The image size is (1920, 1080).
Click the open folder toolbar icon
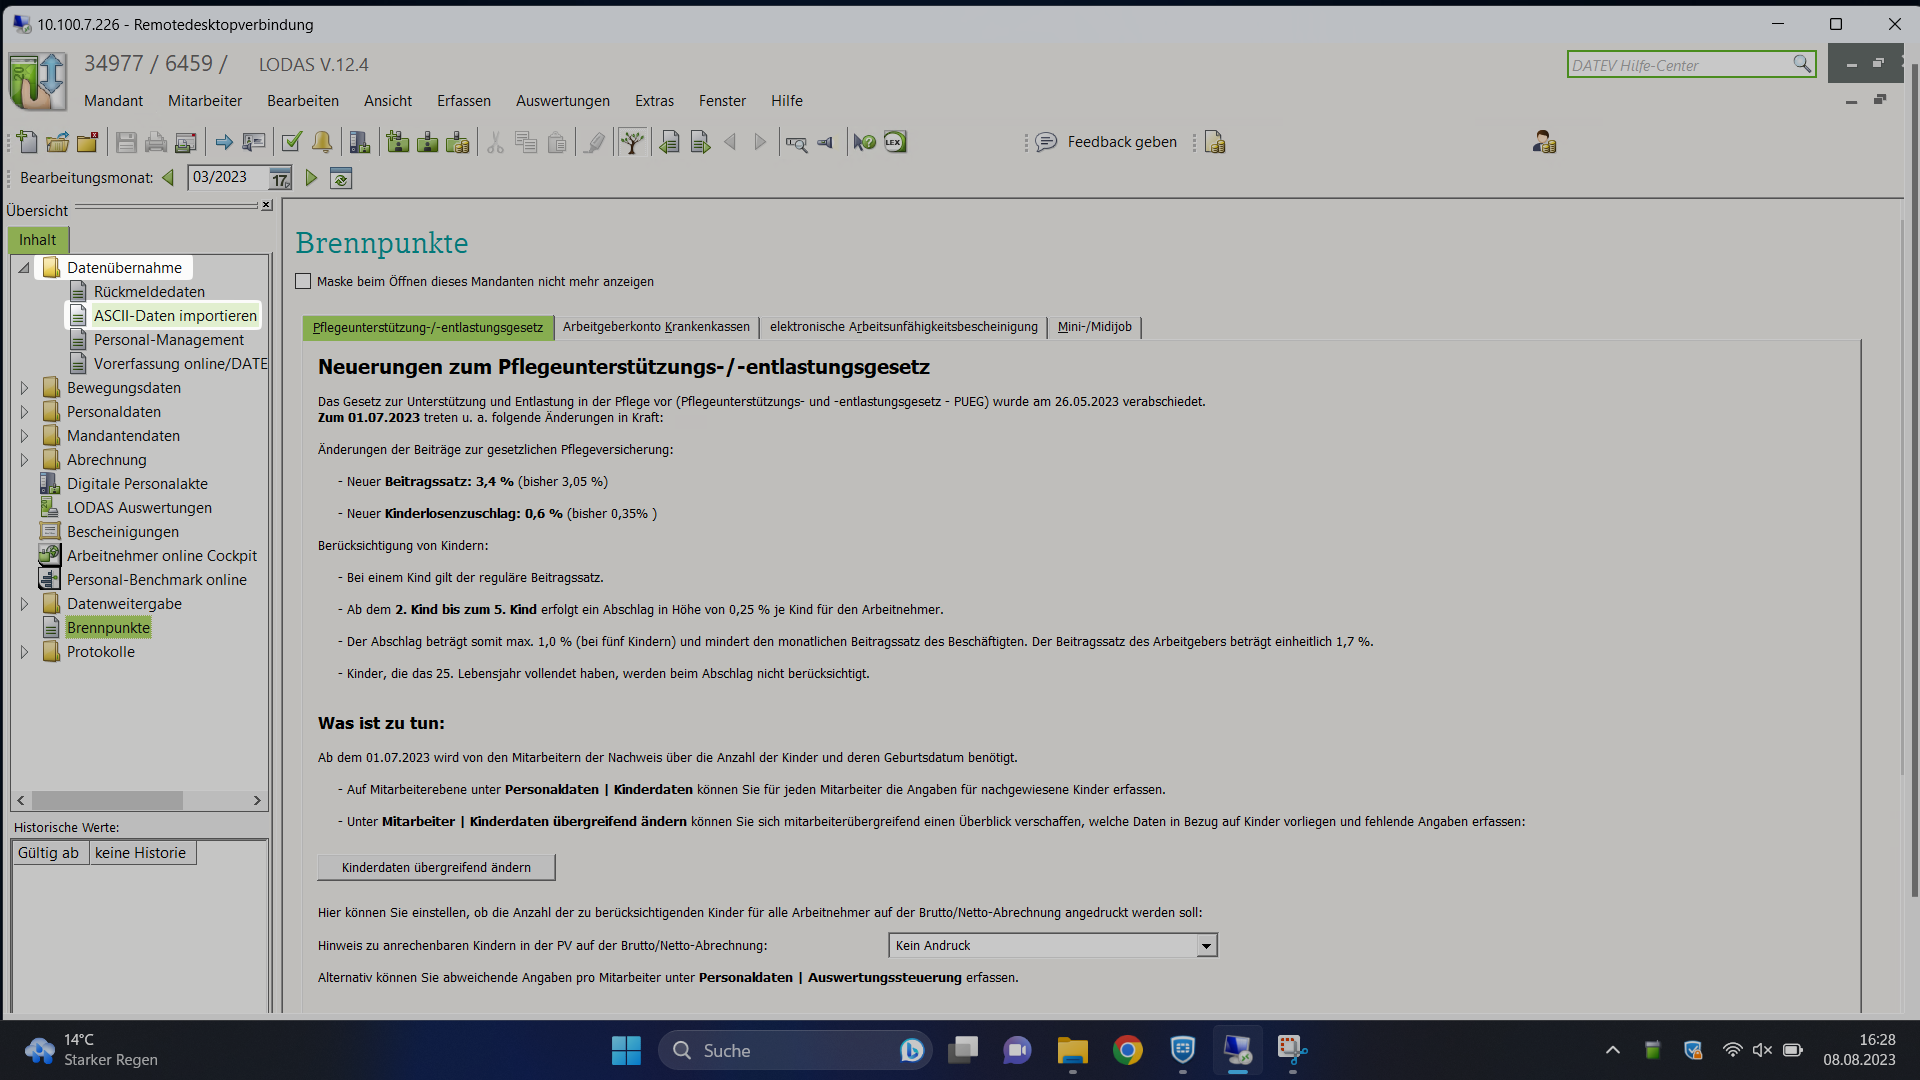point(57,143)
